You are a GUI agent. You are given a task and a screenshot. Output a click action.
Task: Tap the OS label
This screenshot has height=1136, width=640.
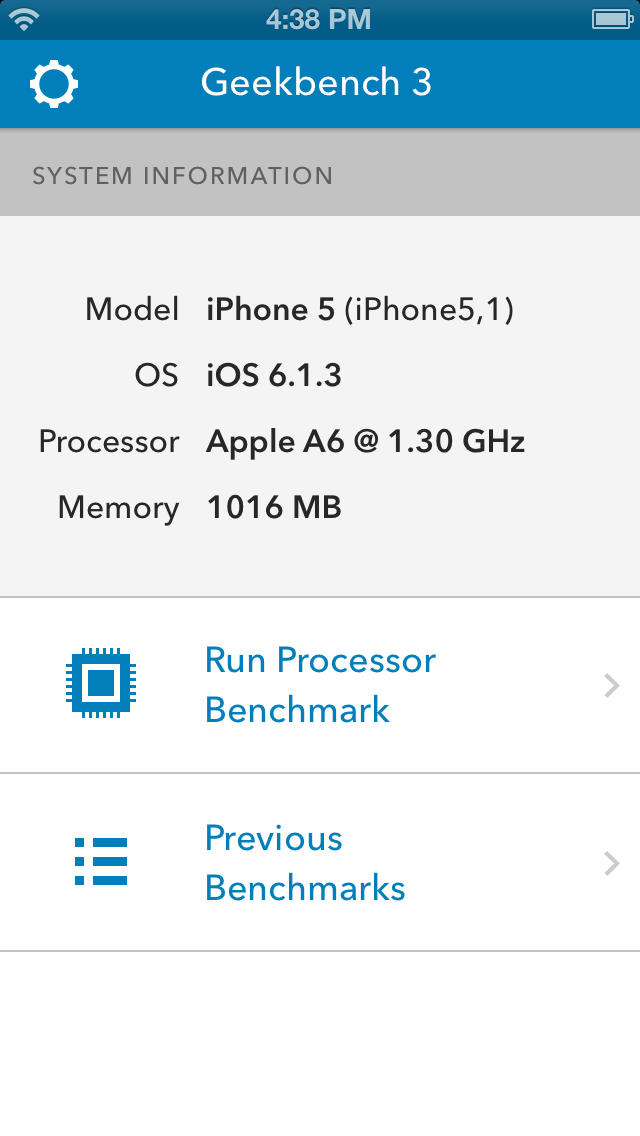[x=156, y=376]
